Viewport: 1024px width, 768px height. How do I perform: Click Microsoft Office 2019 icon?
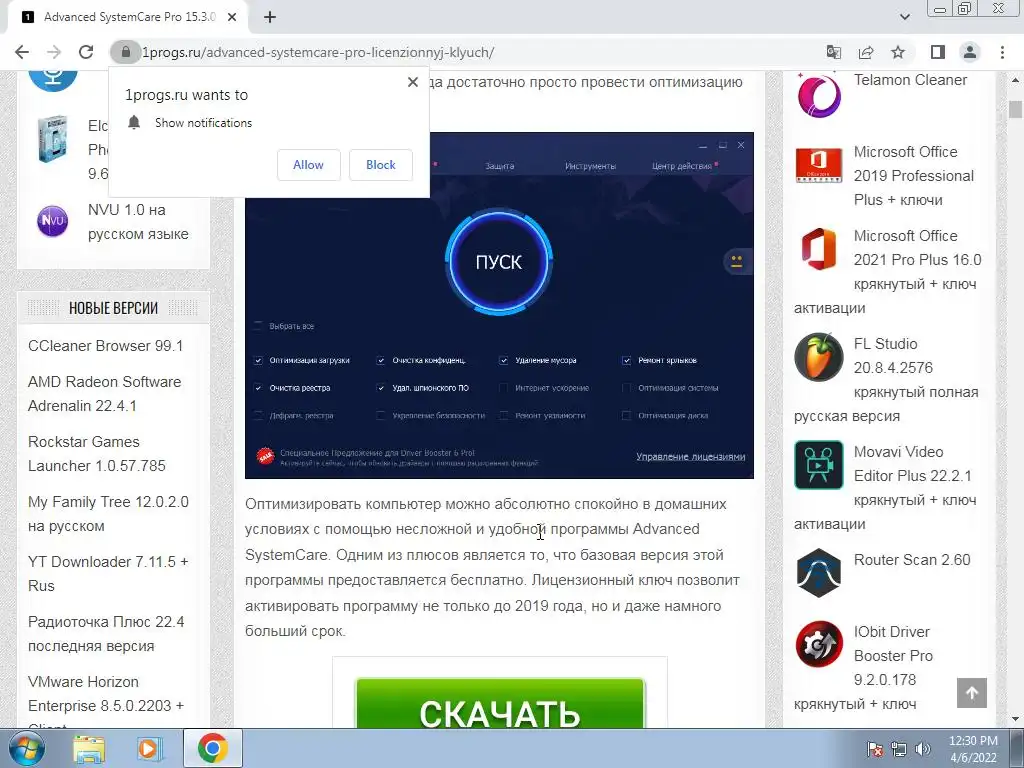click(819, 165)
